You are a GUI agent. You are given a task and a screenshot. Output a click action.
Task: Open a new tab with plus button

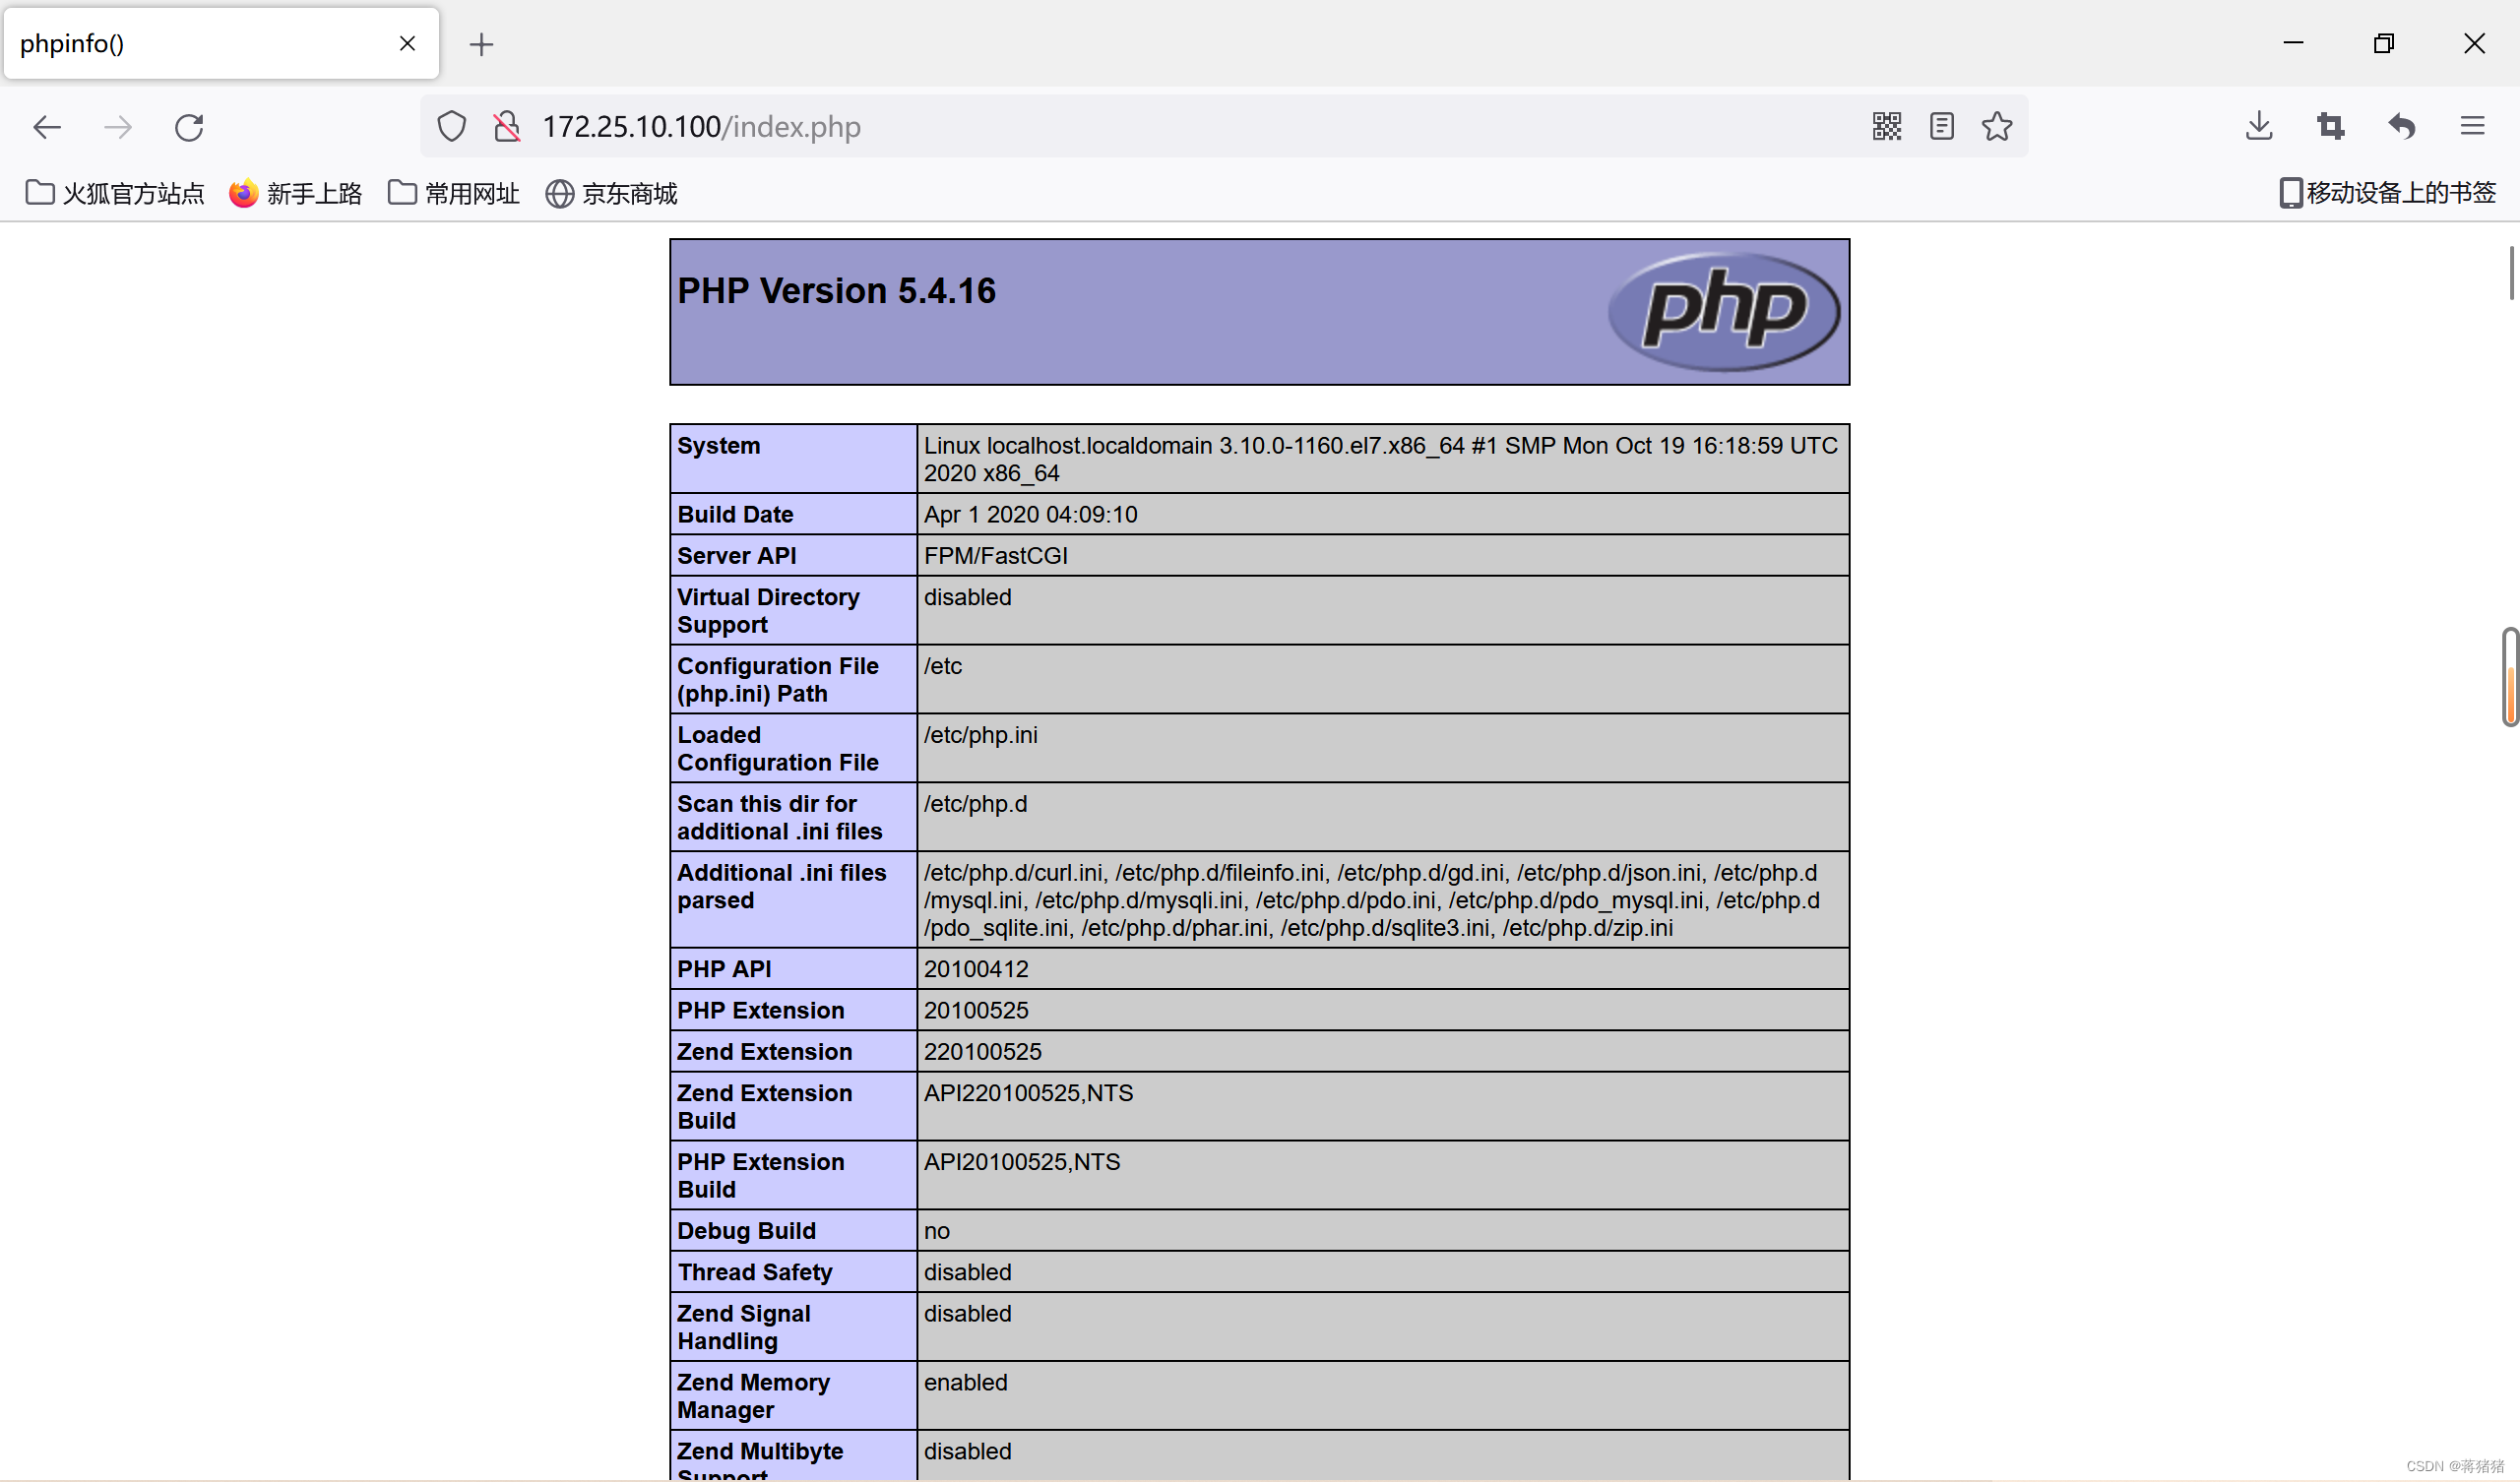[x=481, y=44]
